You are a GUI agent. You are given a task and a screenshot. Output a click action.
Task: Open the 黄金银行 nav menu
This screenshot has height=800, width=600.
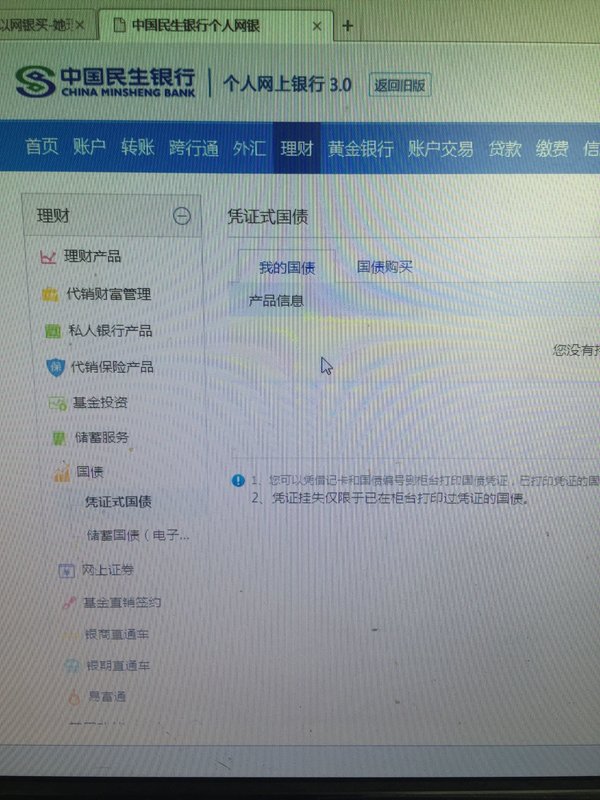(361, 148)
